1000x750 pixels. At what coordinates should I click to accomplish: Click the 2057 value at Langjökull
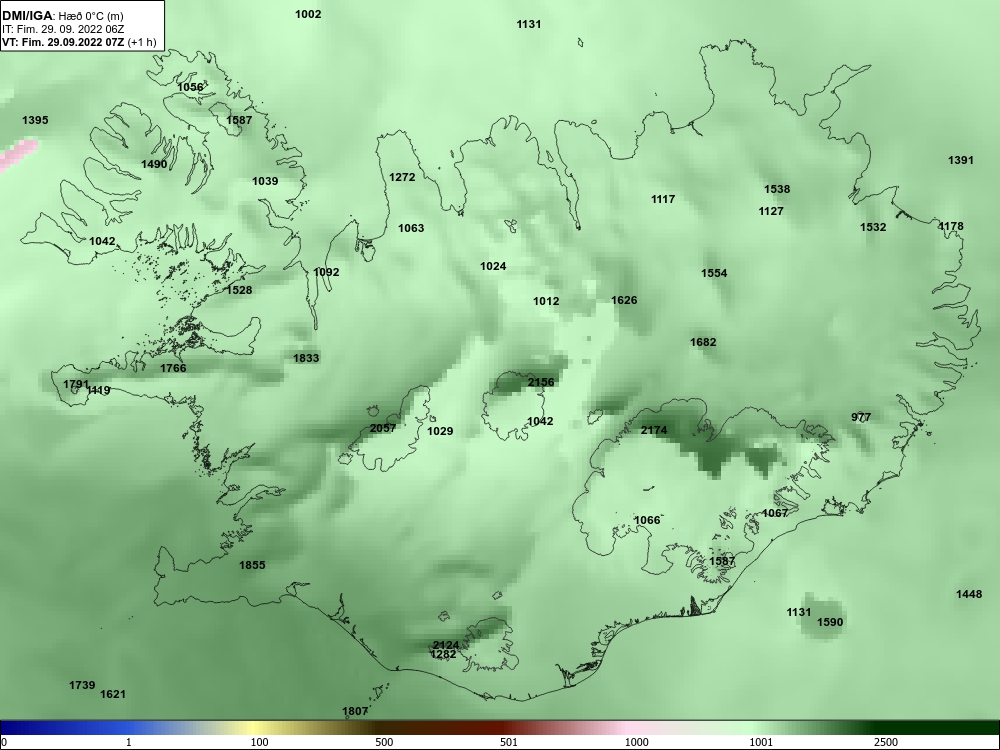[383, 428]
